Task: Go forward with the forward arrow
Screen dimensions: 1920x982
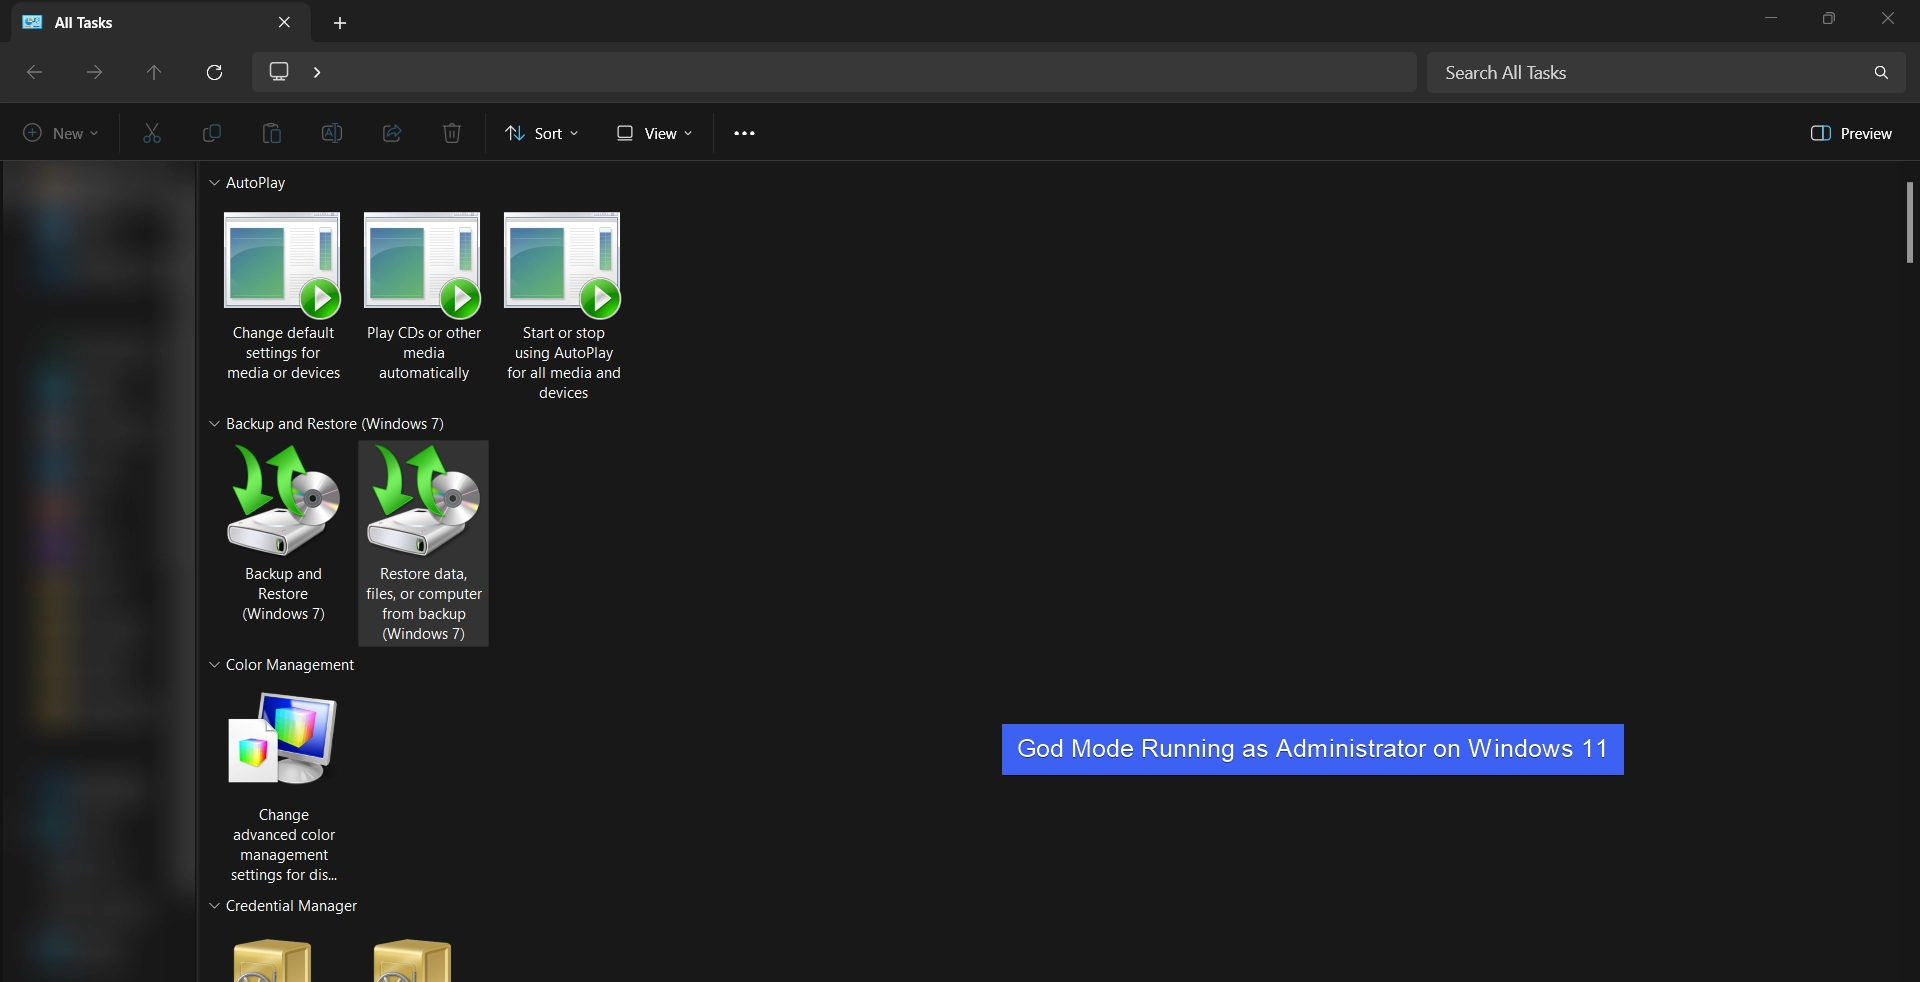Action: (94, 72)
